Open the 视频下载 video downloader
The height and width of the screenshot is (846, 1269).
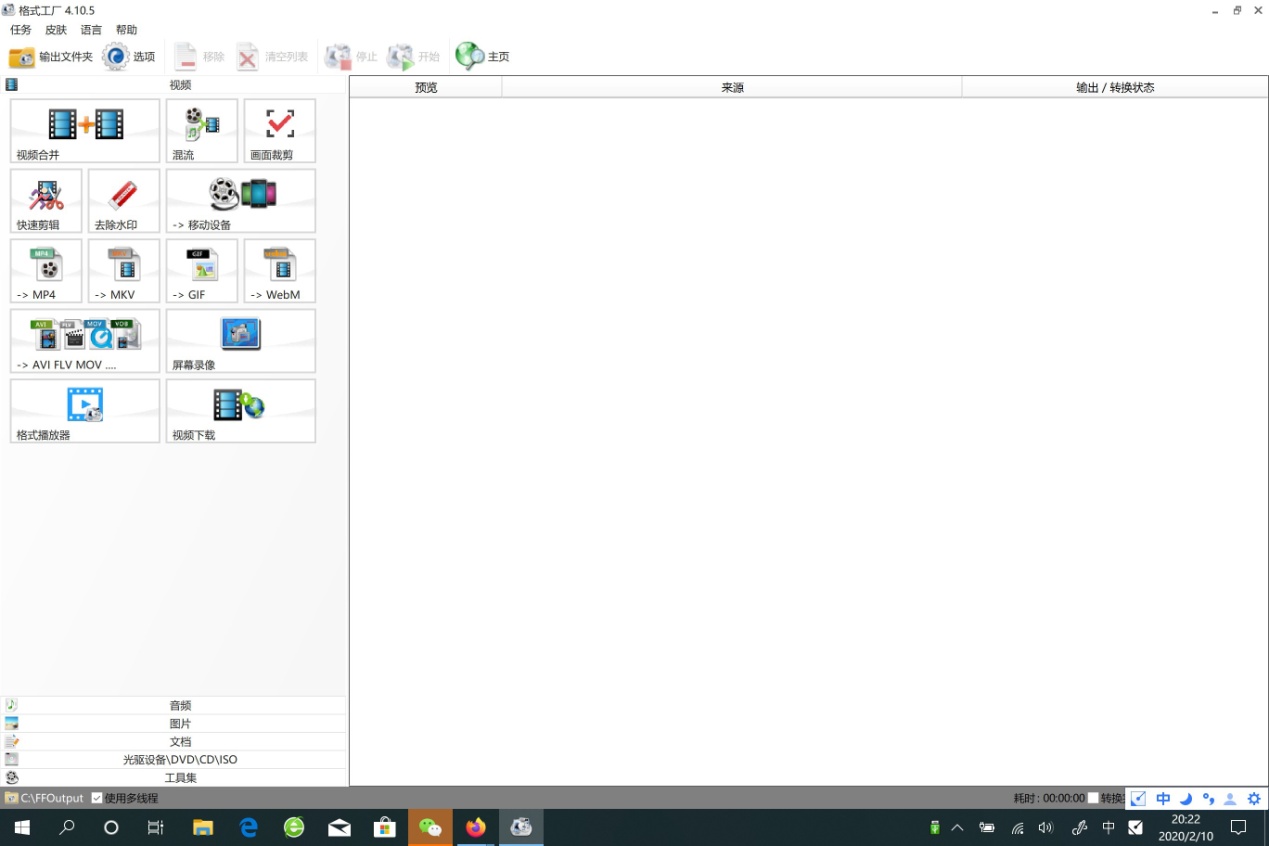click(x=241, y=410)
